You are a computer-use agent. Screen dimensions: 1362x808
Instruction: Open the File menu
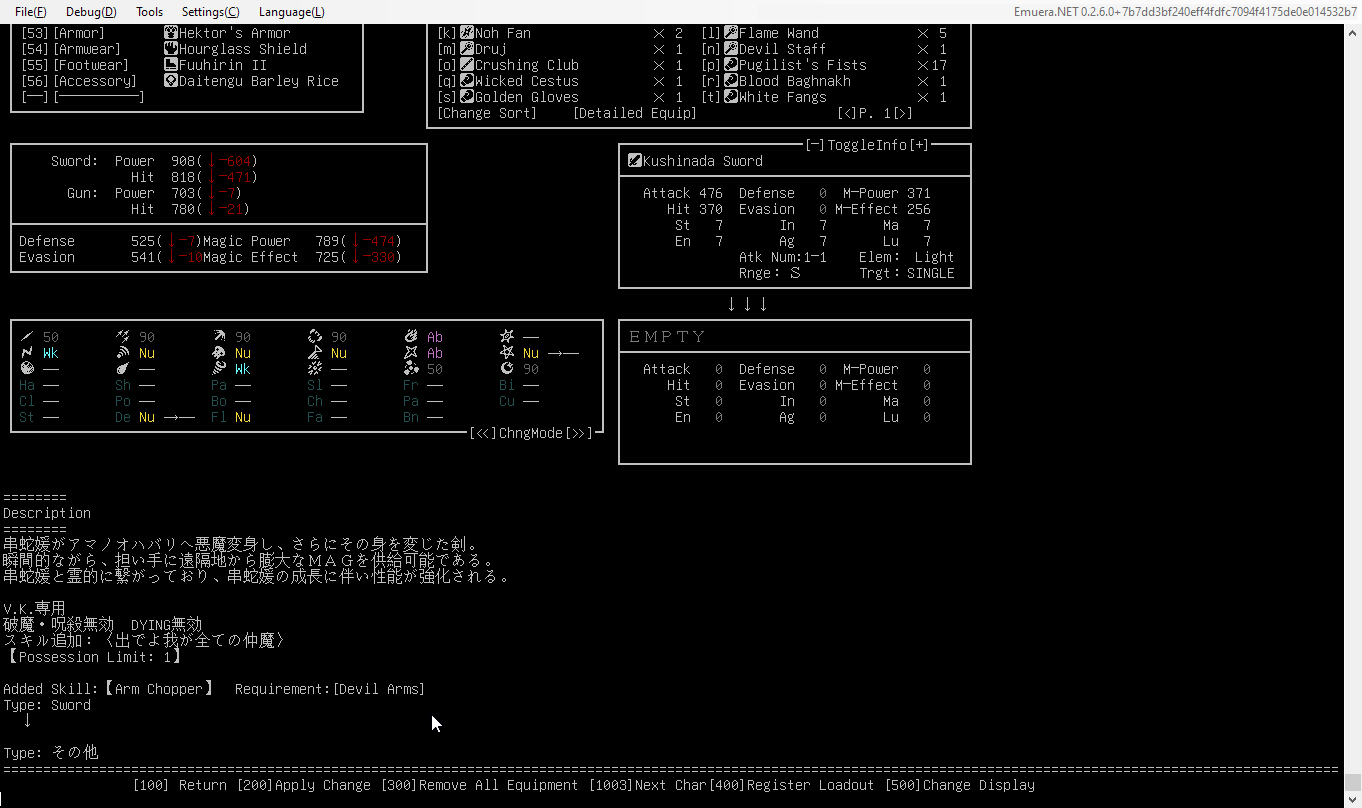31,12
